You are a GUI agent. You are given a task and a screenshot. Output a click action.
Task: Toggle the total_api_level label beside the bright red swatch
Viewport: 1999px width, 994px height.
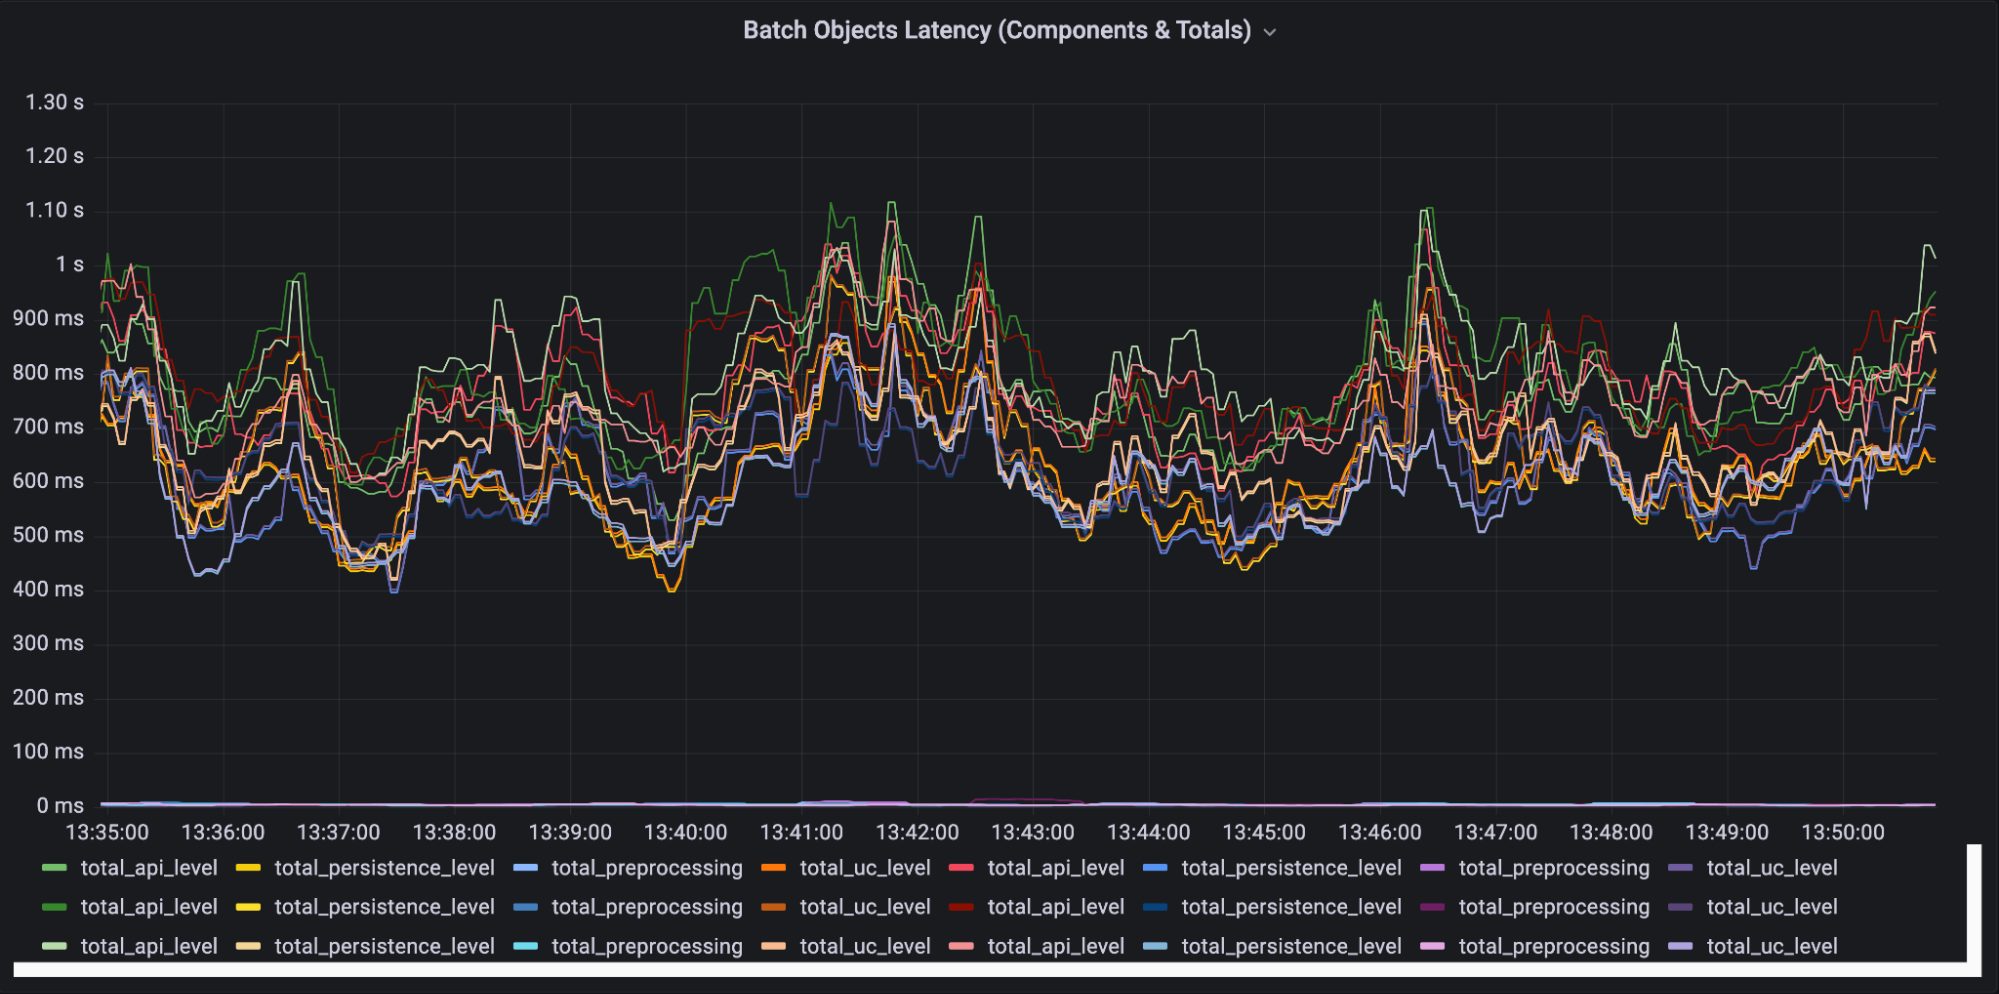(1055, 868)
